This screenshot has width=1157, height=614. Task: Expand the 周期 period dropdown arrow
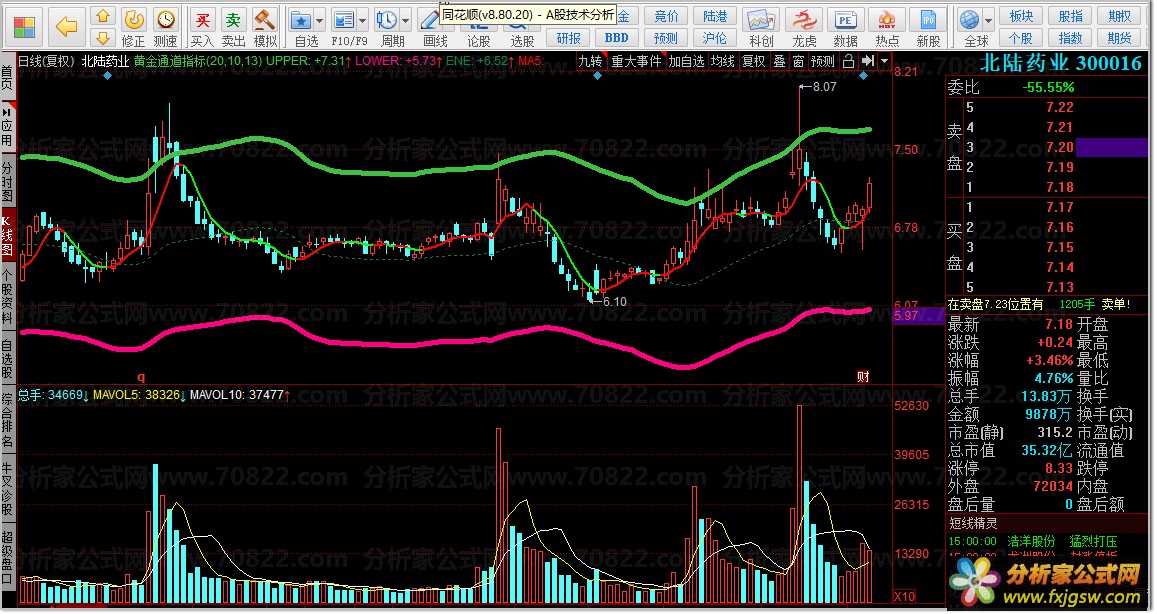pos(404,21)
